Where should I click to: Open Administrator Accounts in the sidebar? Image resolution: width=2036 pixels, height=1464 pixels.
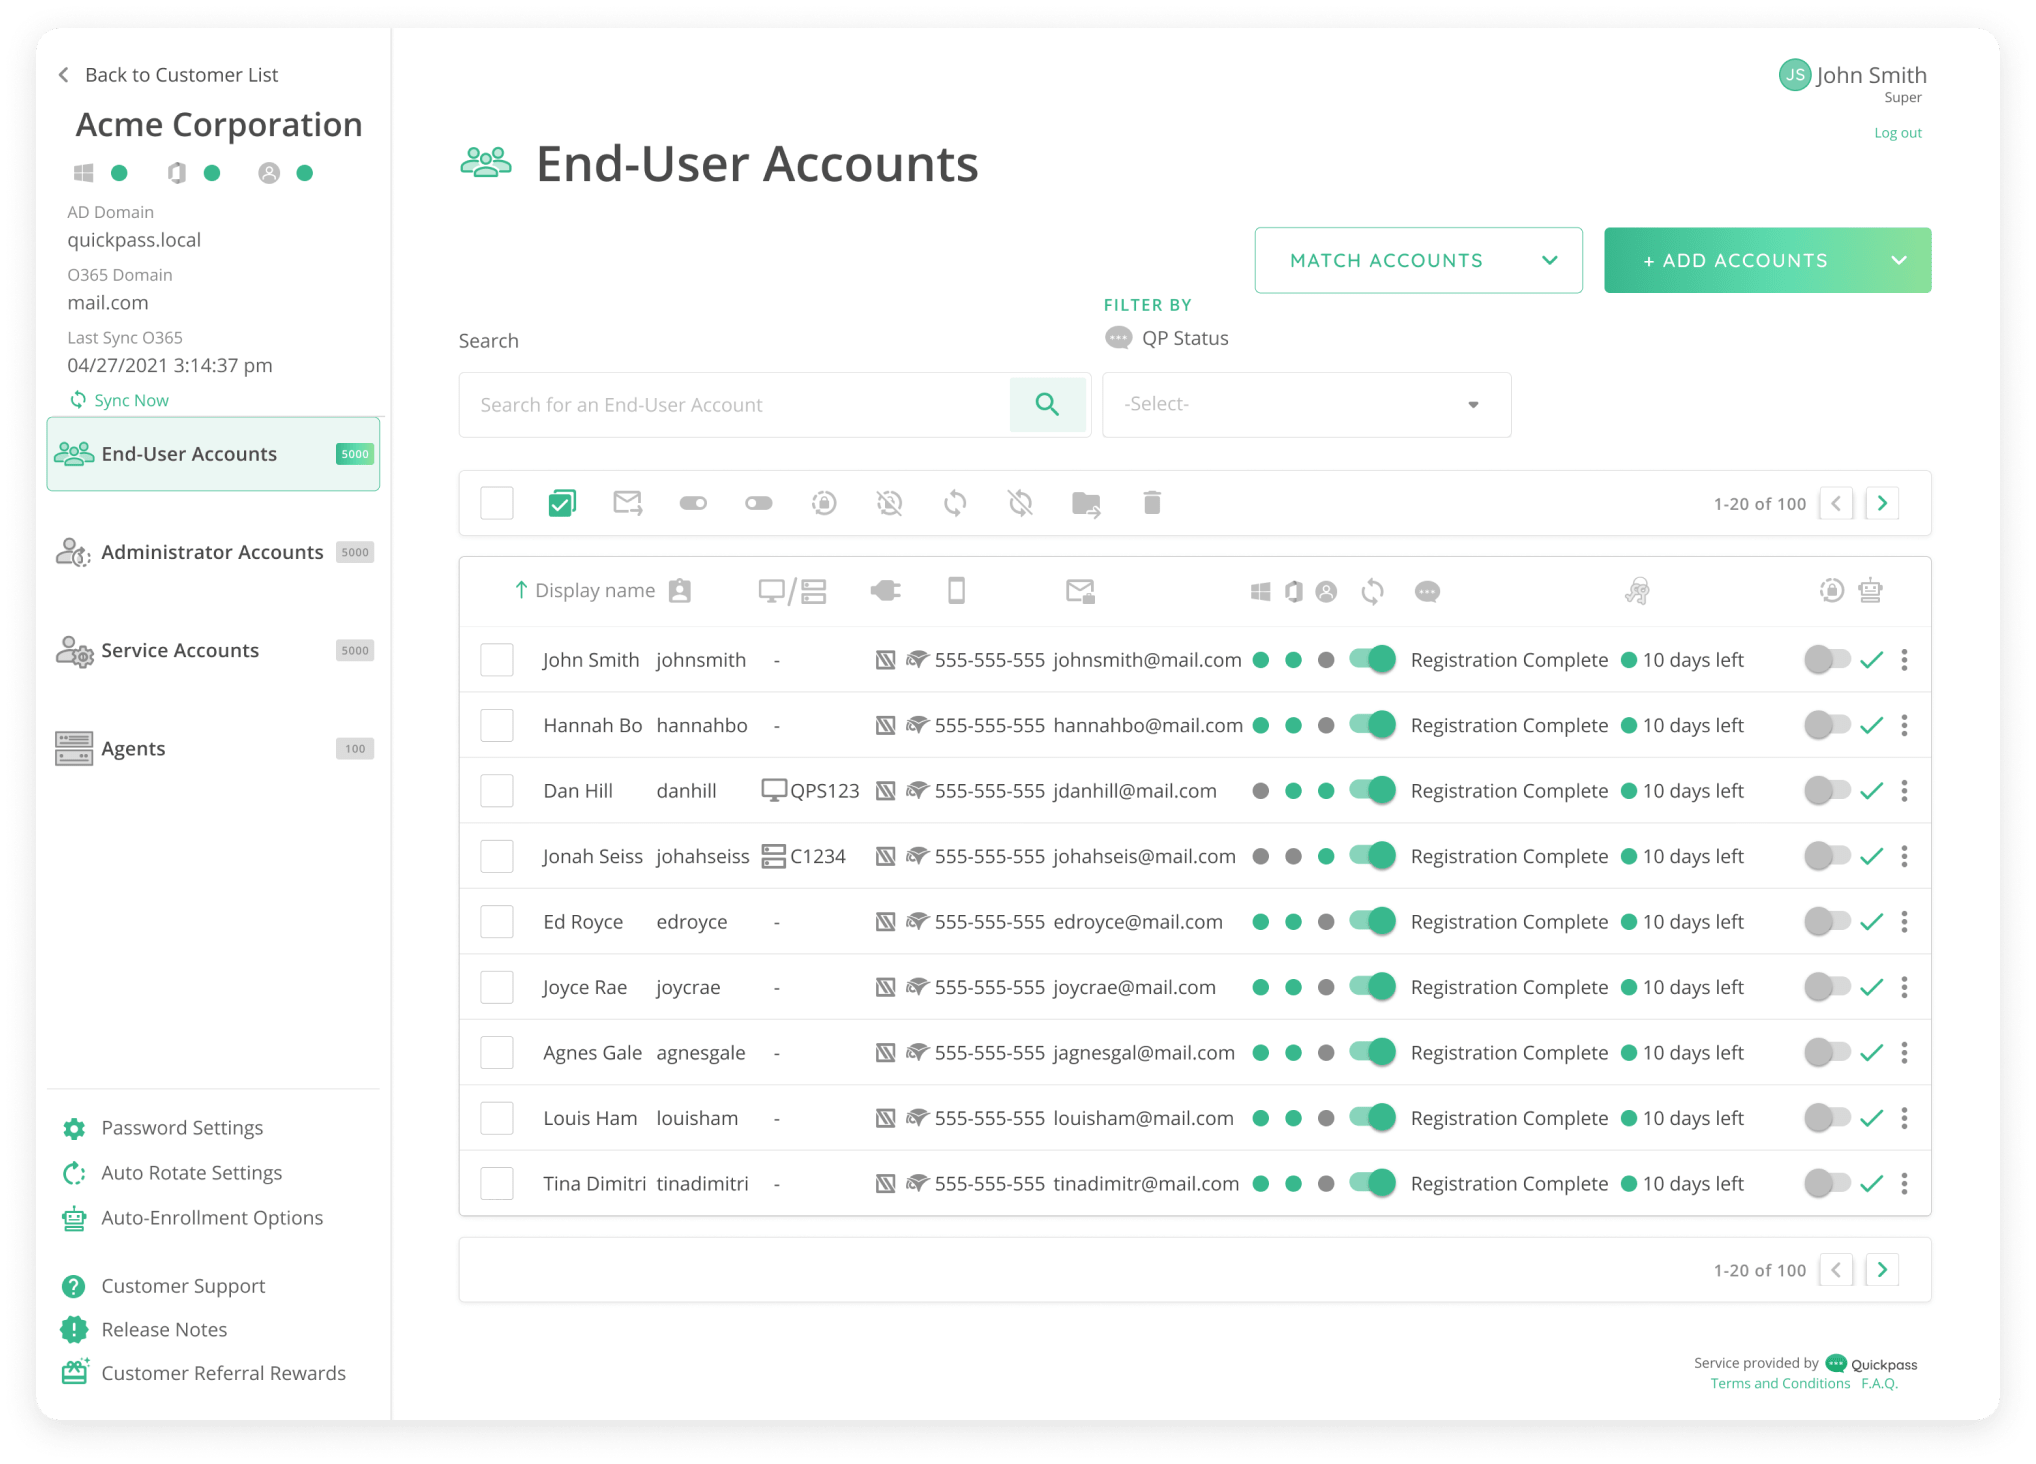tap(212, 552)
